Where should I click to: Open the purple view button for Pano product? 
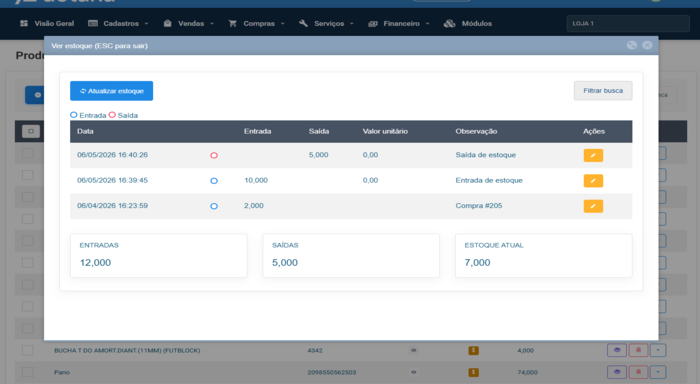click(617, 371)
